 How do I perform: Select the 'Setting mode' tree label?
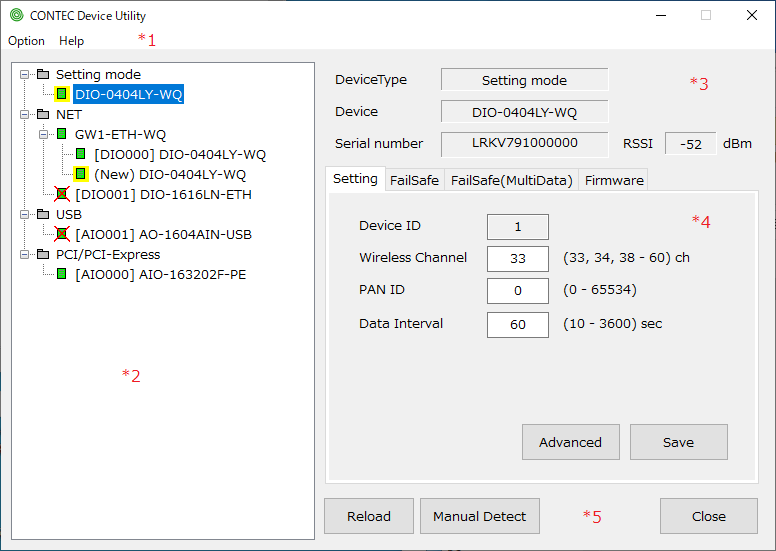pyautogui.click(x=98, y=74)
